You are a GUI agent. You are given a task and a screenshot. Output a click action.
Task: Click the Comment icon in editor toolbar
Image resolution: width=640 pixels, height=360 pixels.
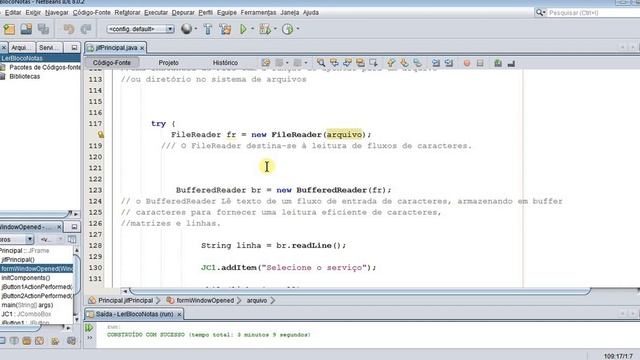498,63
